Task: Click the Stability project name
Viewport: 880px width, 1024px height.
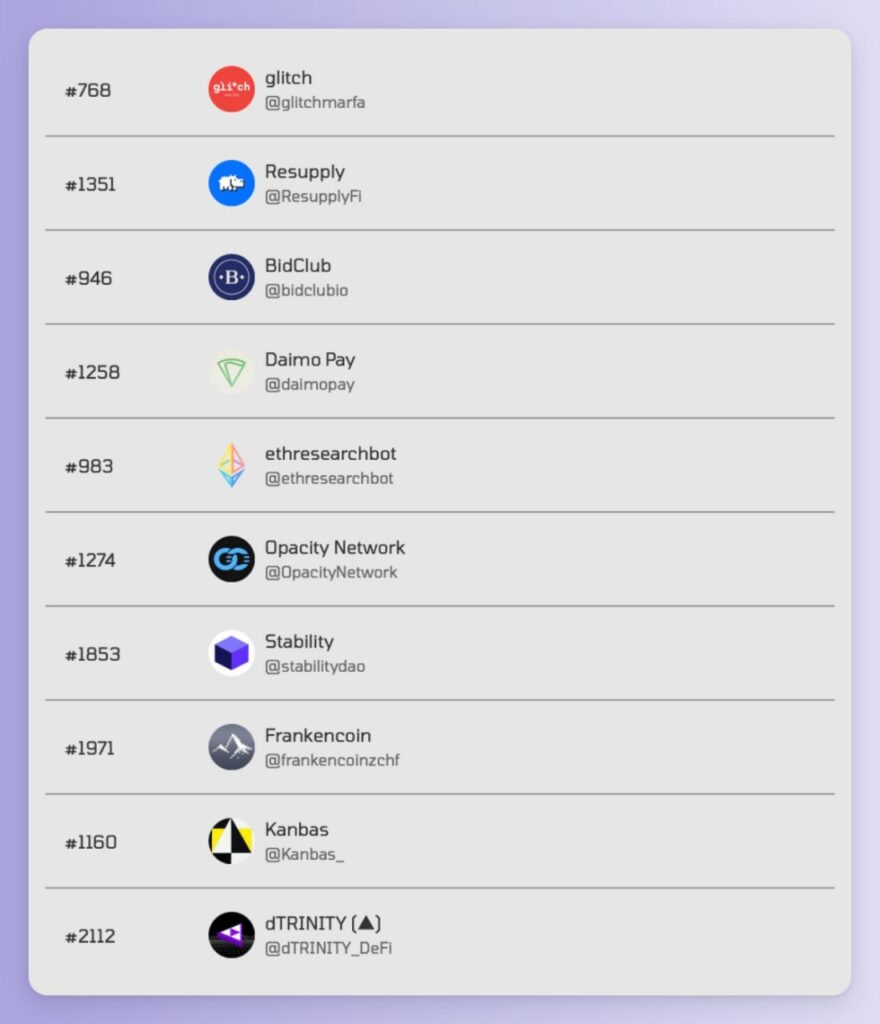Action: click(x=299, y=641)
